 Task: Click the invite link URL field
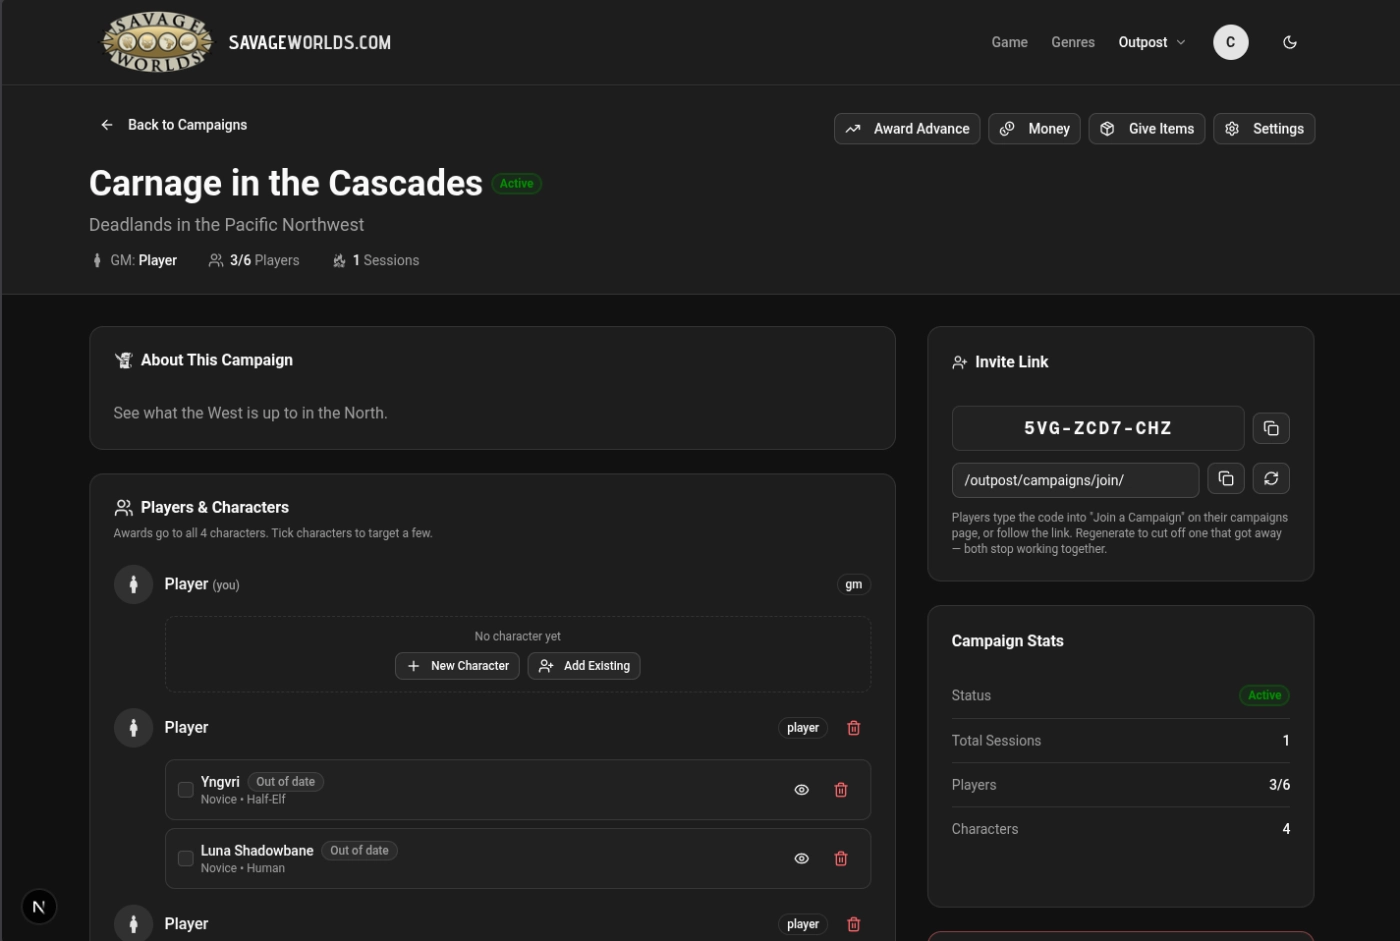pos(1075,480)
